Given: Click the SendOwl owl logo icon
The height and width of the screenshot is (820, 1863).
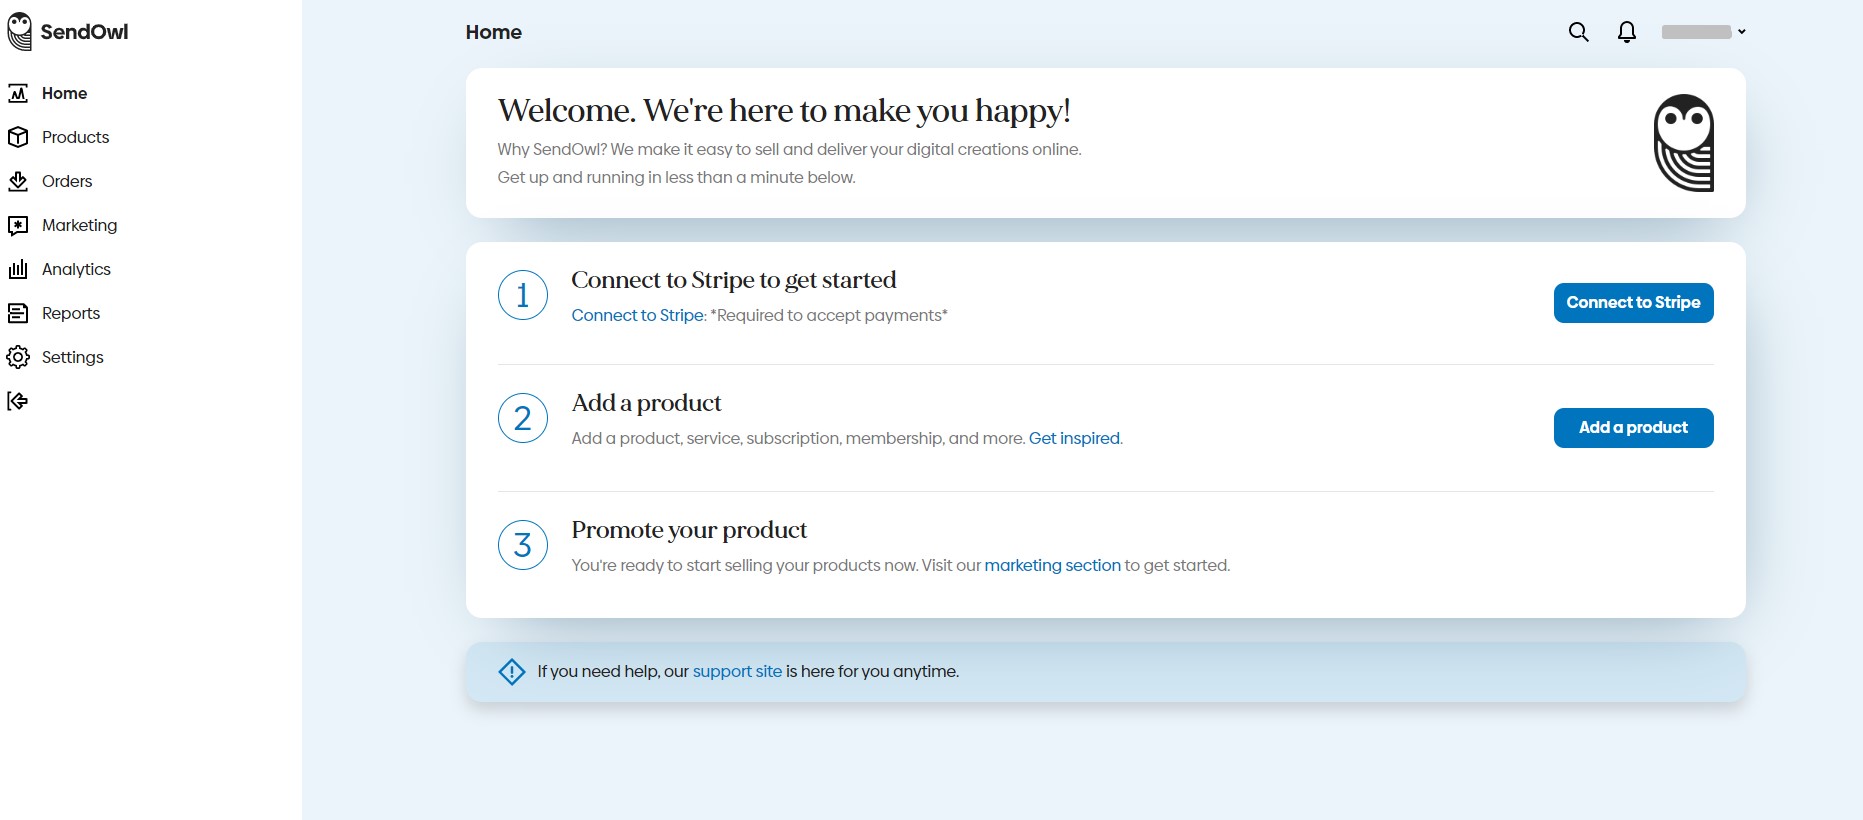Looking at the screenshot, I should (19, 32).
